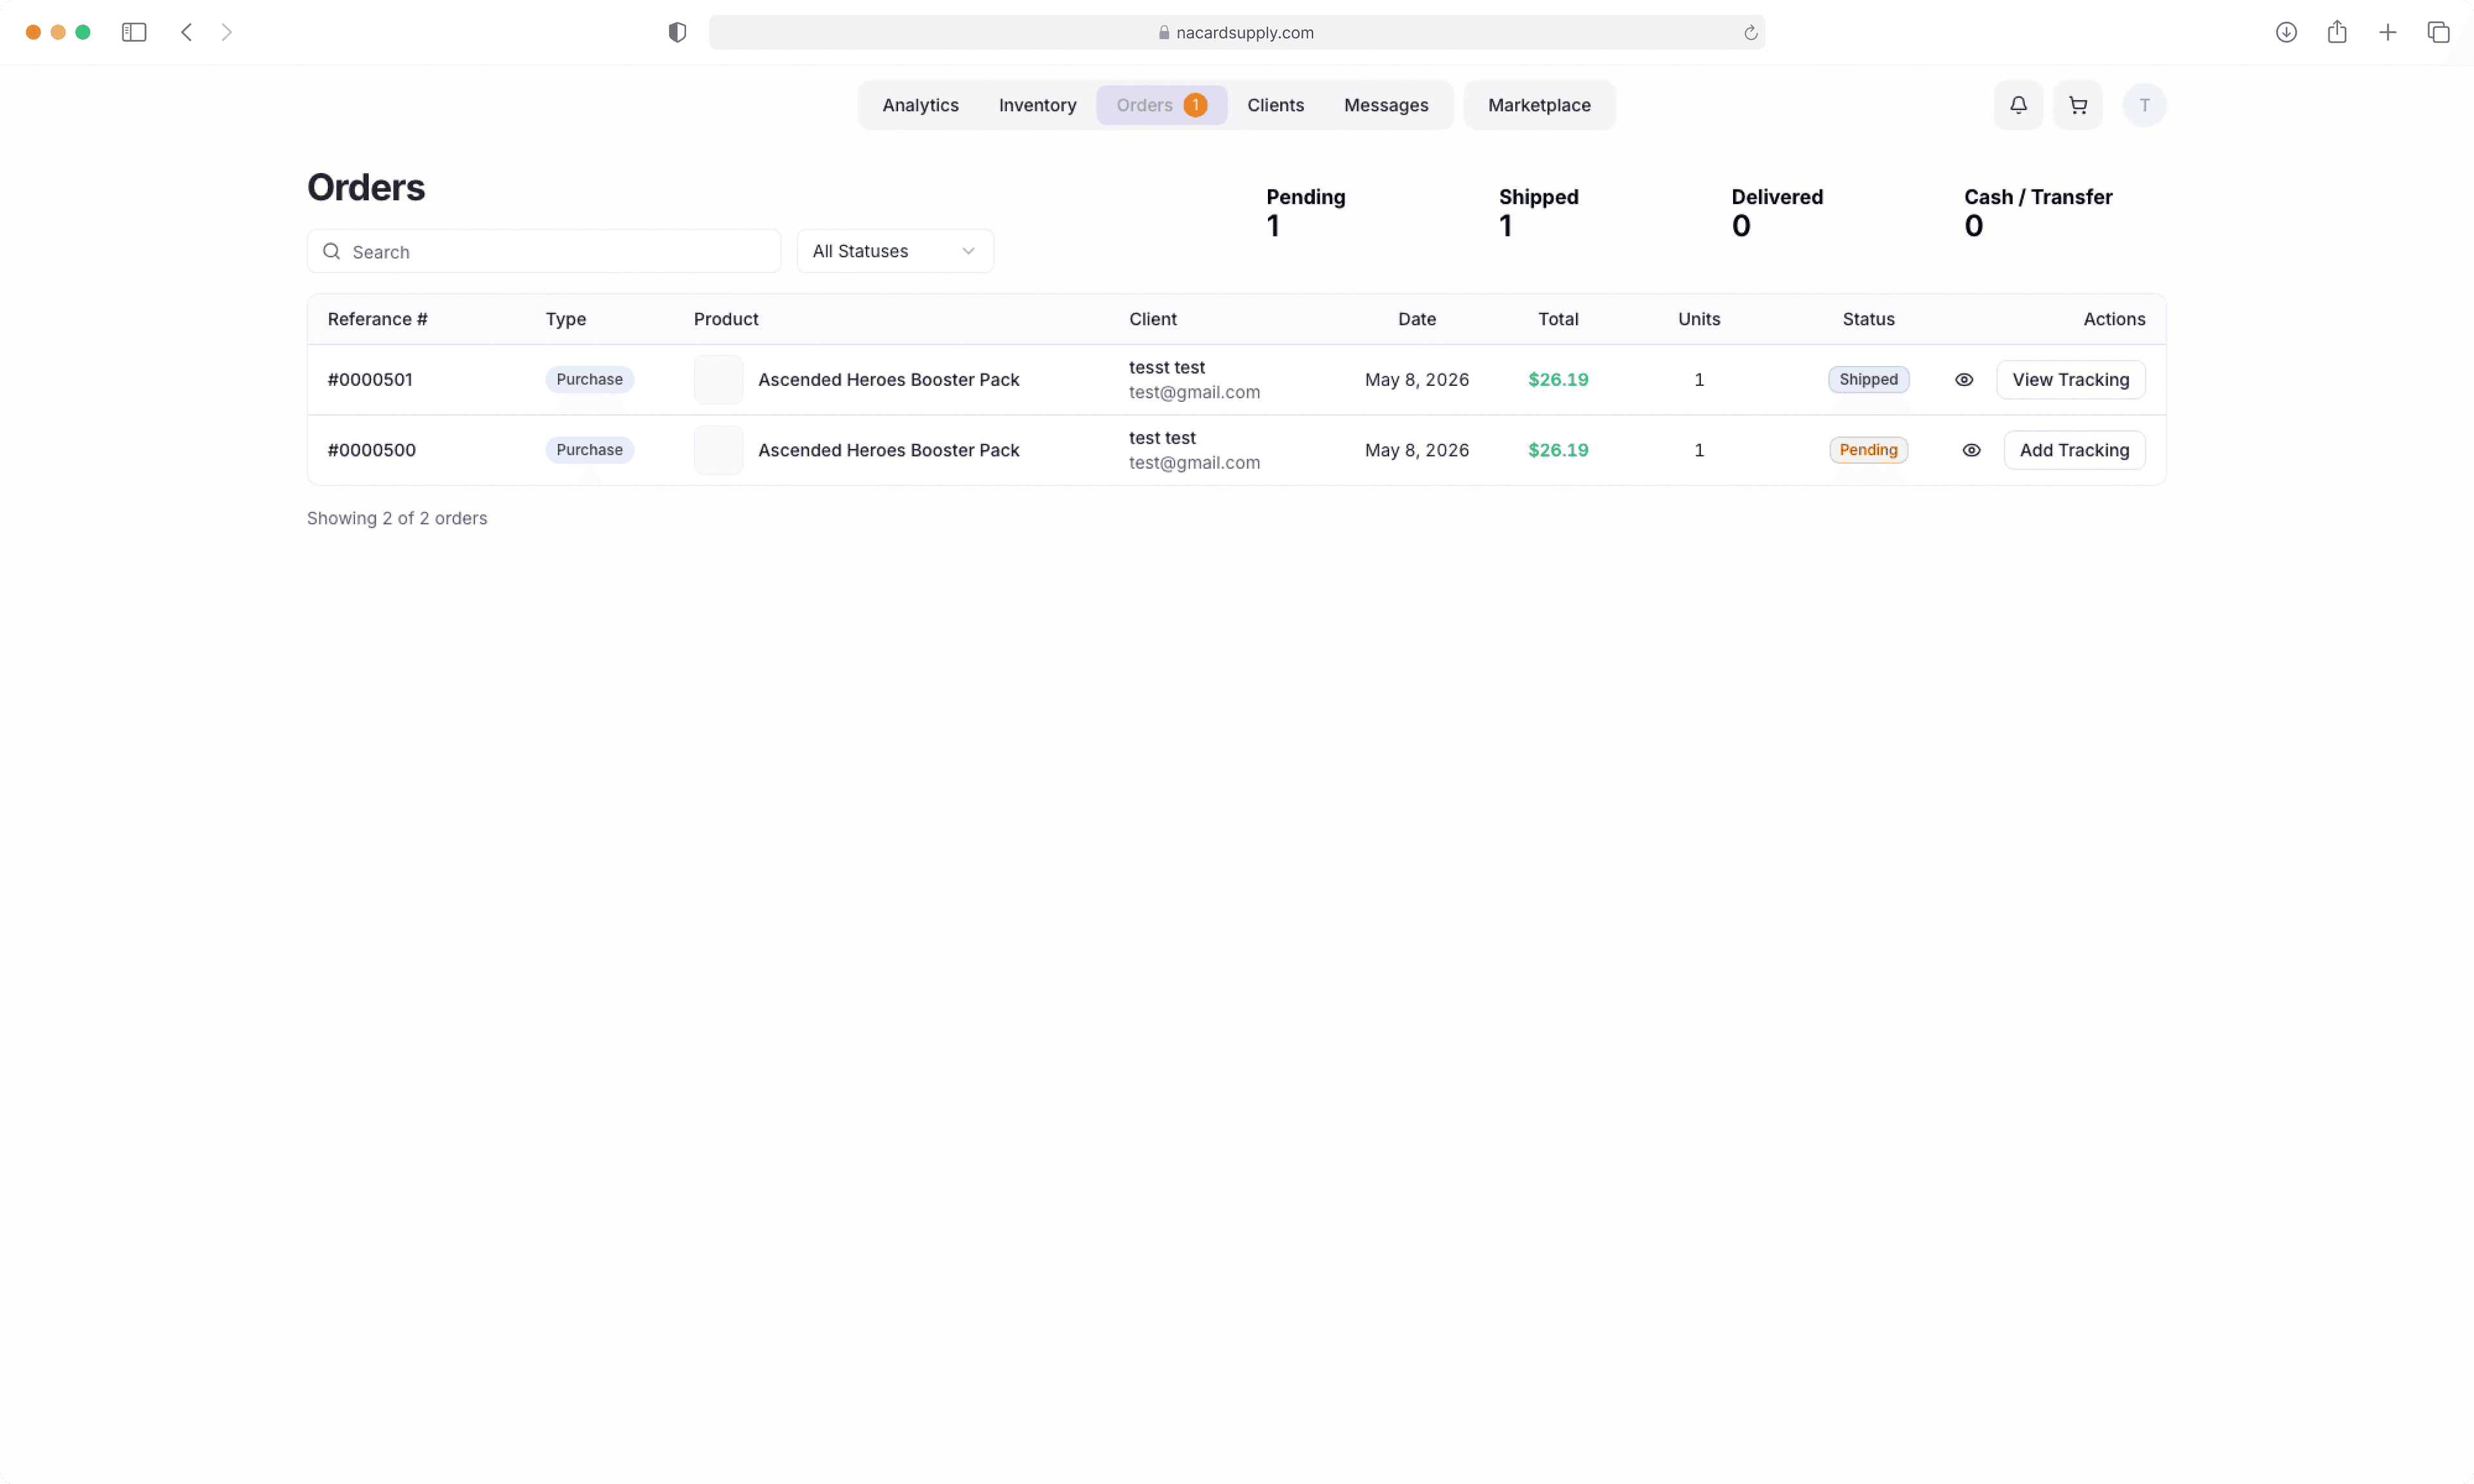Click the Status column header
Screen dimensions: 2474x1484
tap(1868, 319)
